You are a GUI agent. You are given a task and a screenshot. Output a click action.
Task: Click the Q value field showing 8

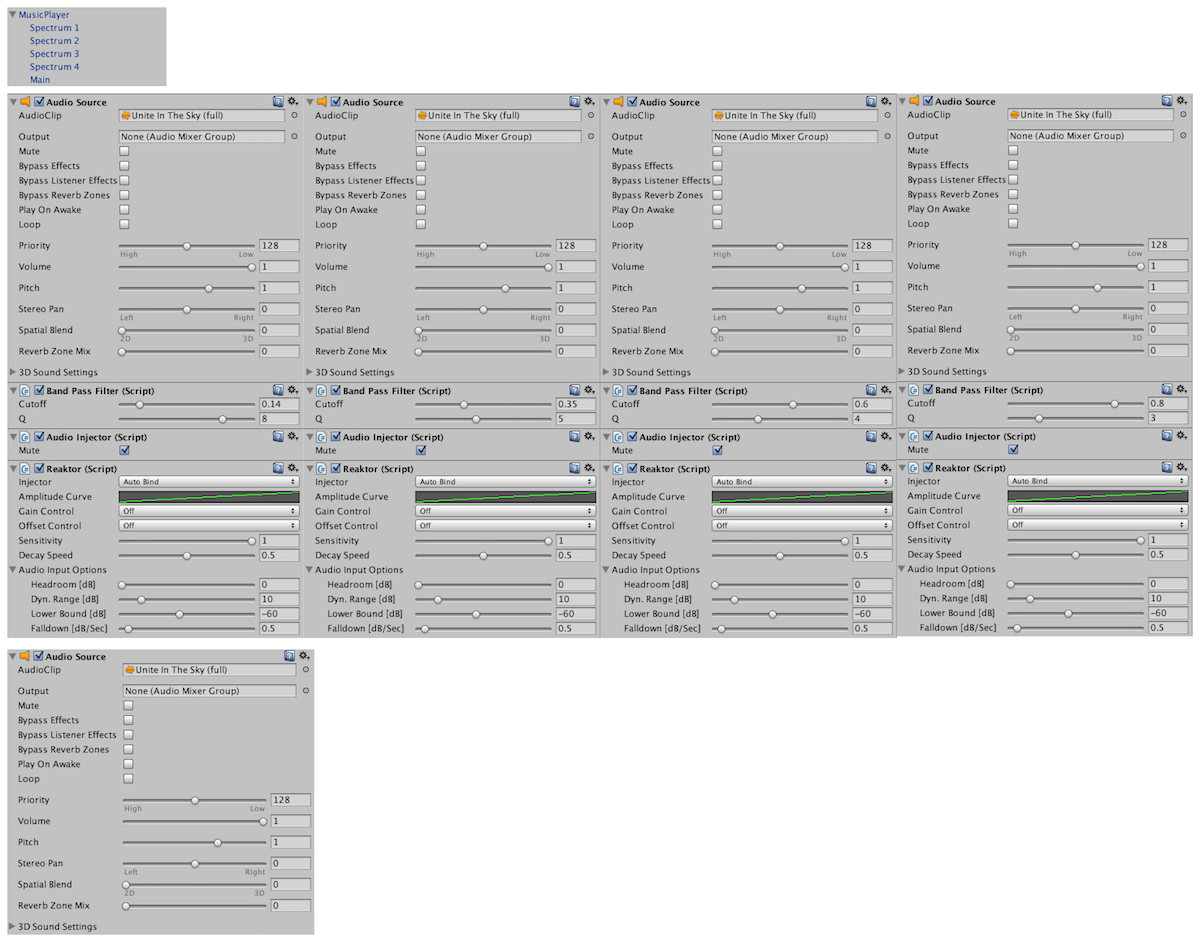point(279,419)
